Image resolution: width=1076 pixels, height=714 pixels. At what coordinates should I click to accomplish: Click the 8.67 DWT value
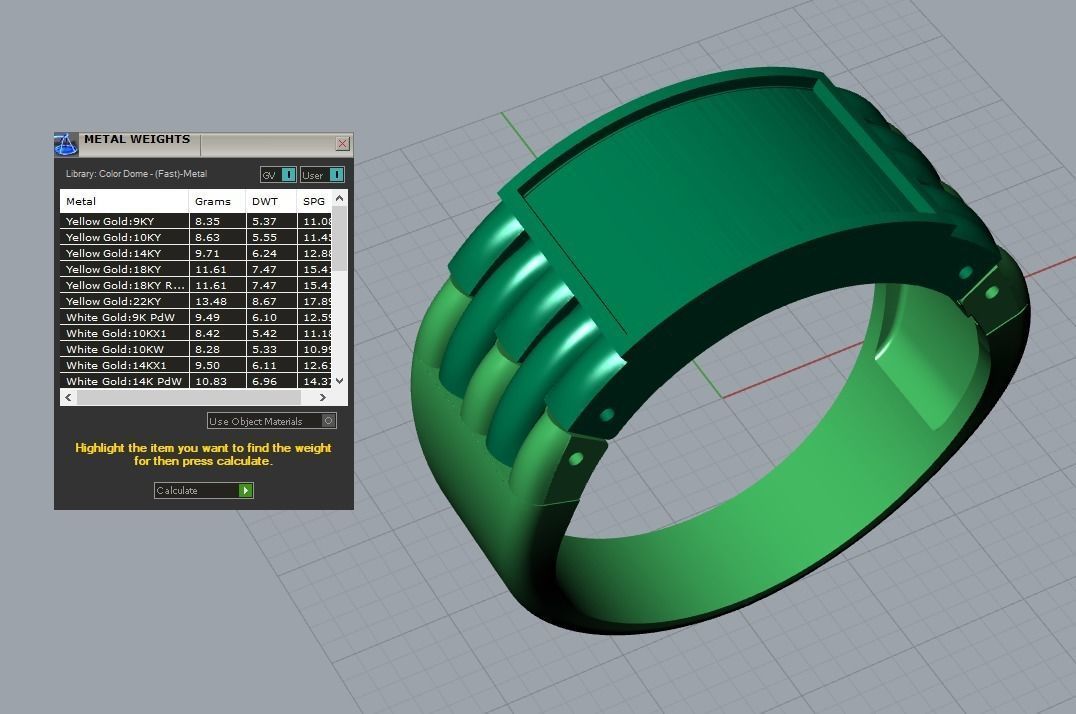pos(264,301)
